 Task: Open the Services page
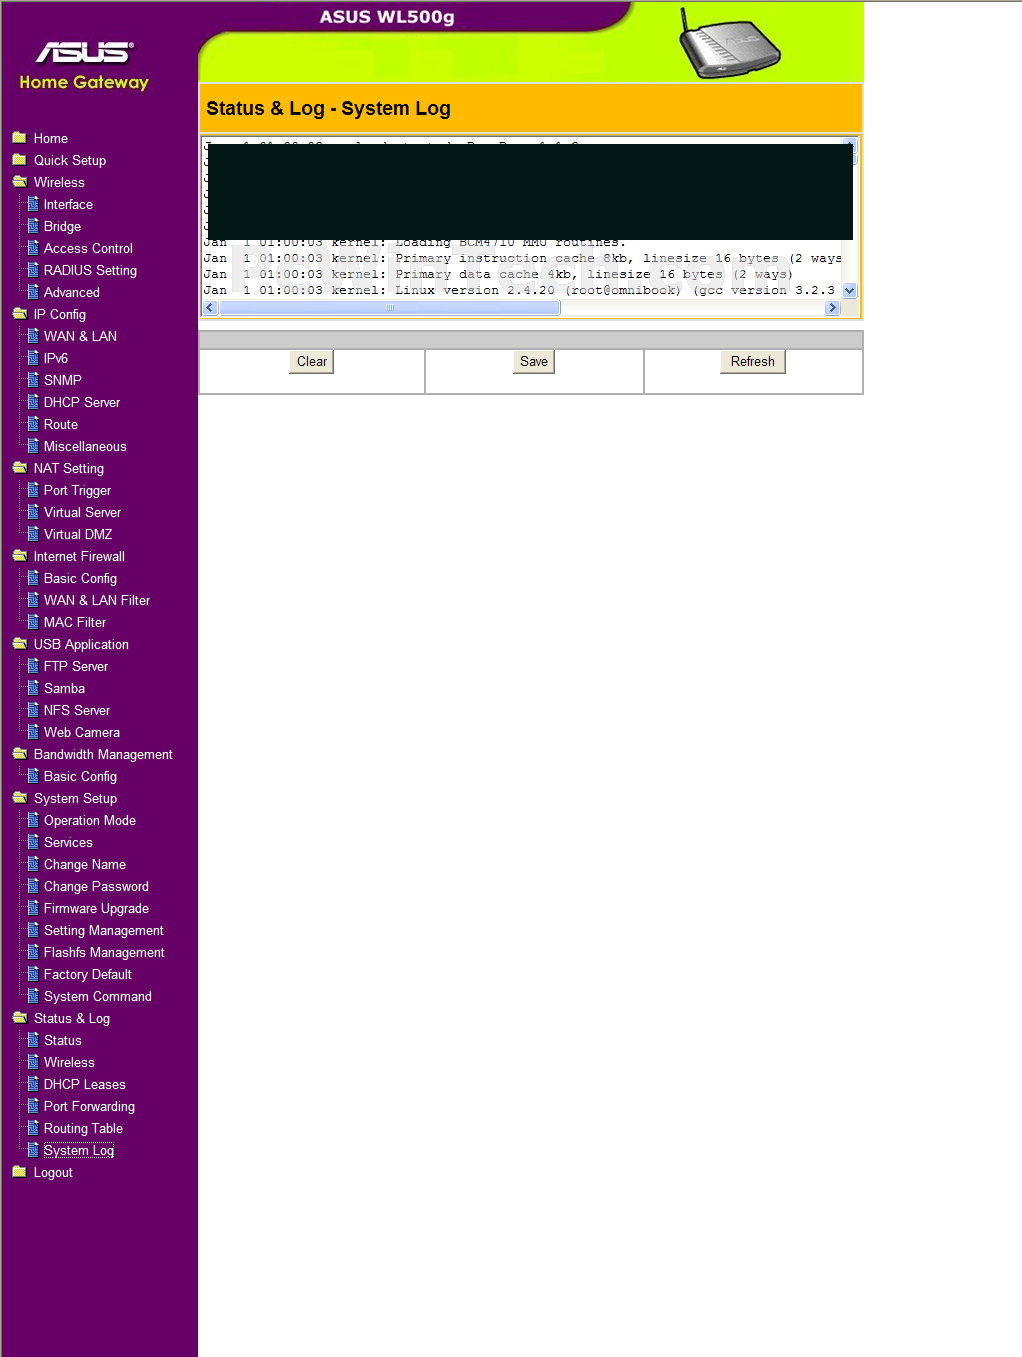(x=68, y=842)
